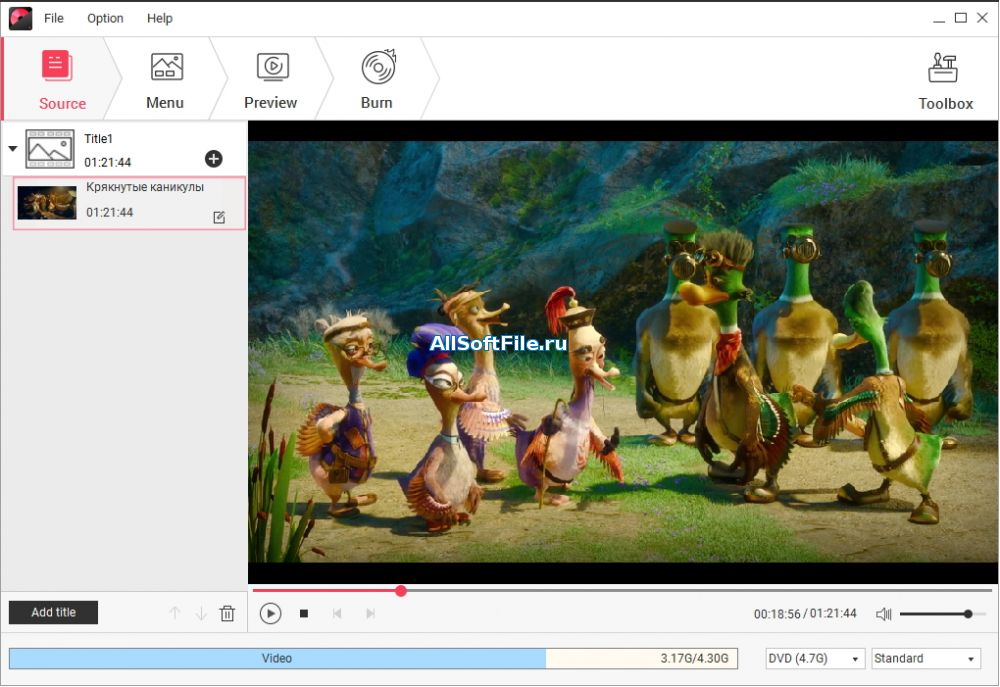The width and height of the screenshot is (1000, 687).
Task: Play the video preview
Action: tap(270, 614)
